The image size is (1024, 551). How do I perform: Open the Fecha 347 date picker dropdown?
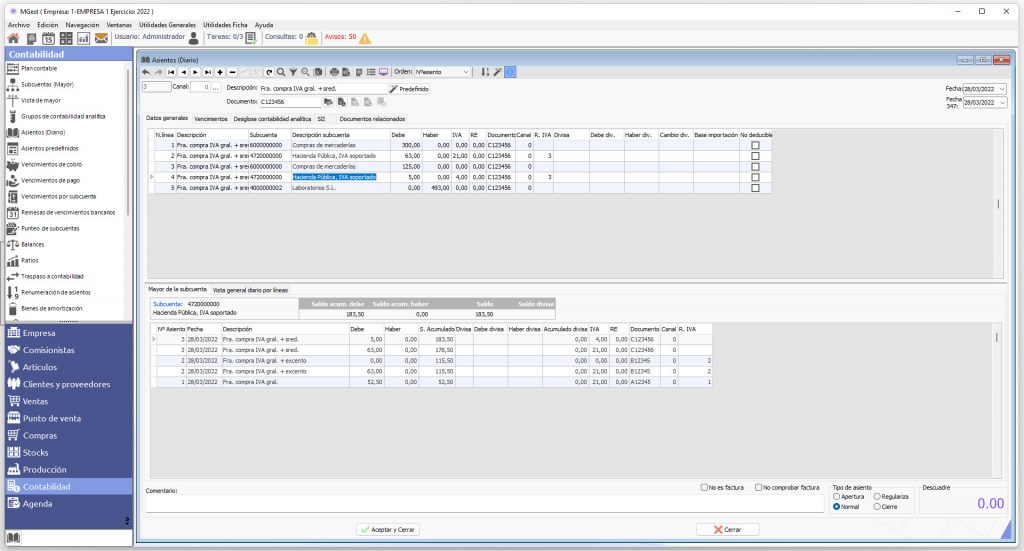pos(1002,102)
